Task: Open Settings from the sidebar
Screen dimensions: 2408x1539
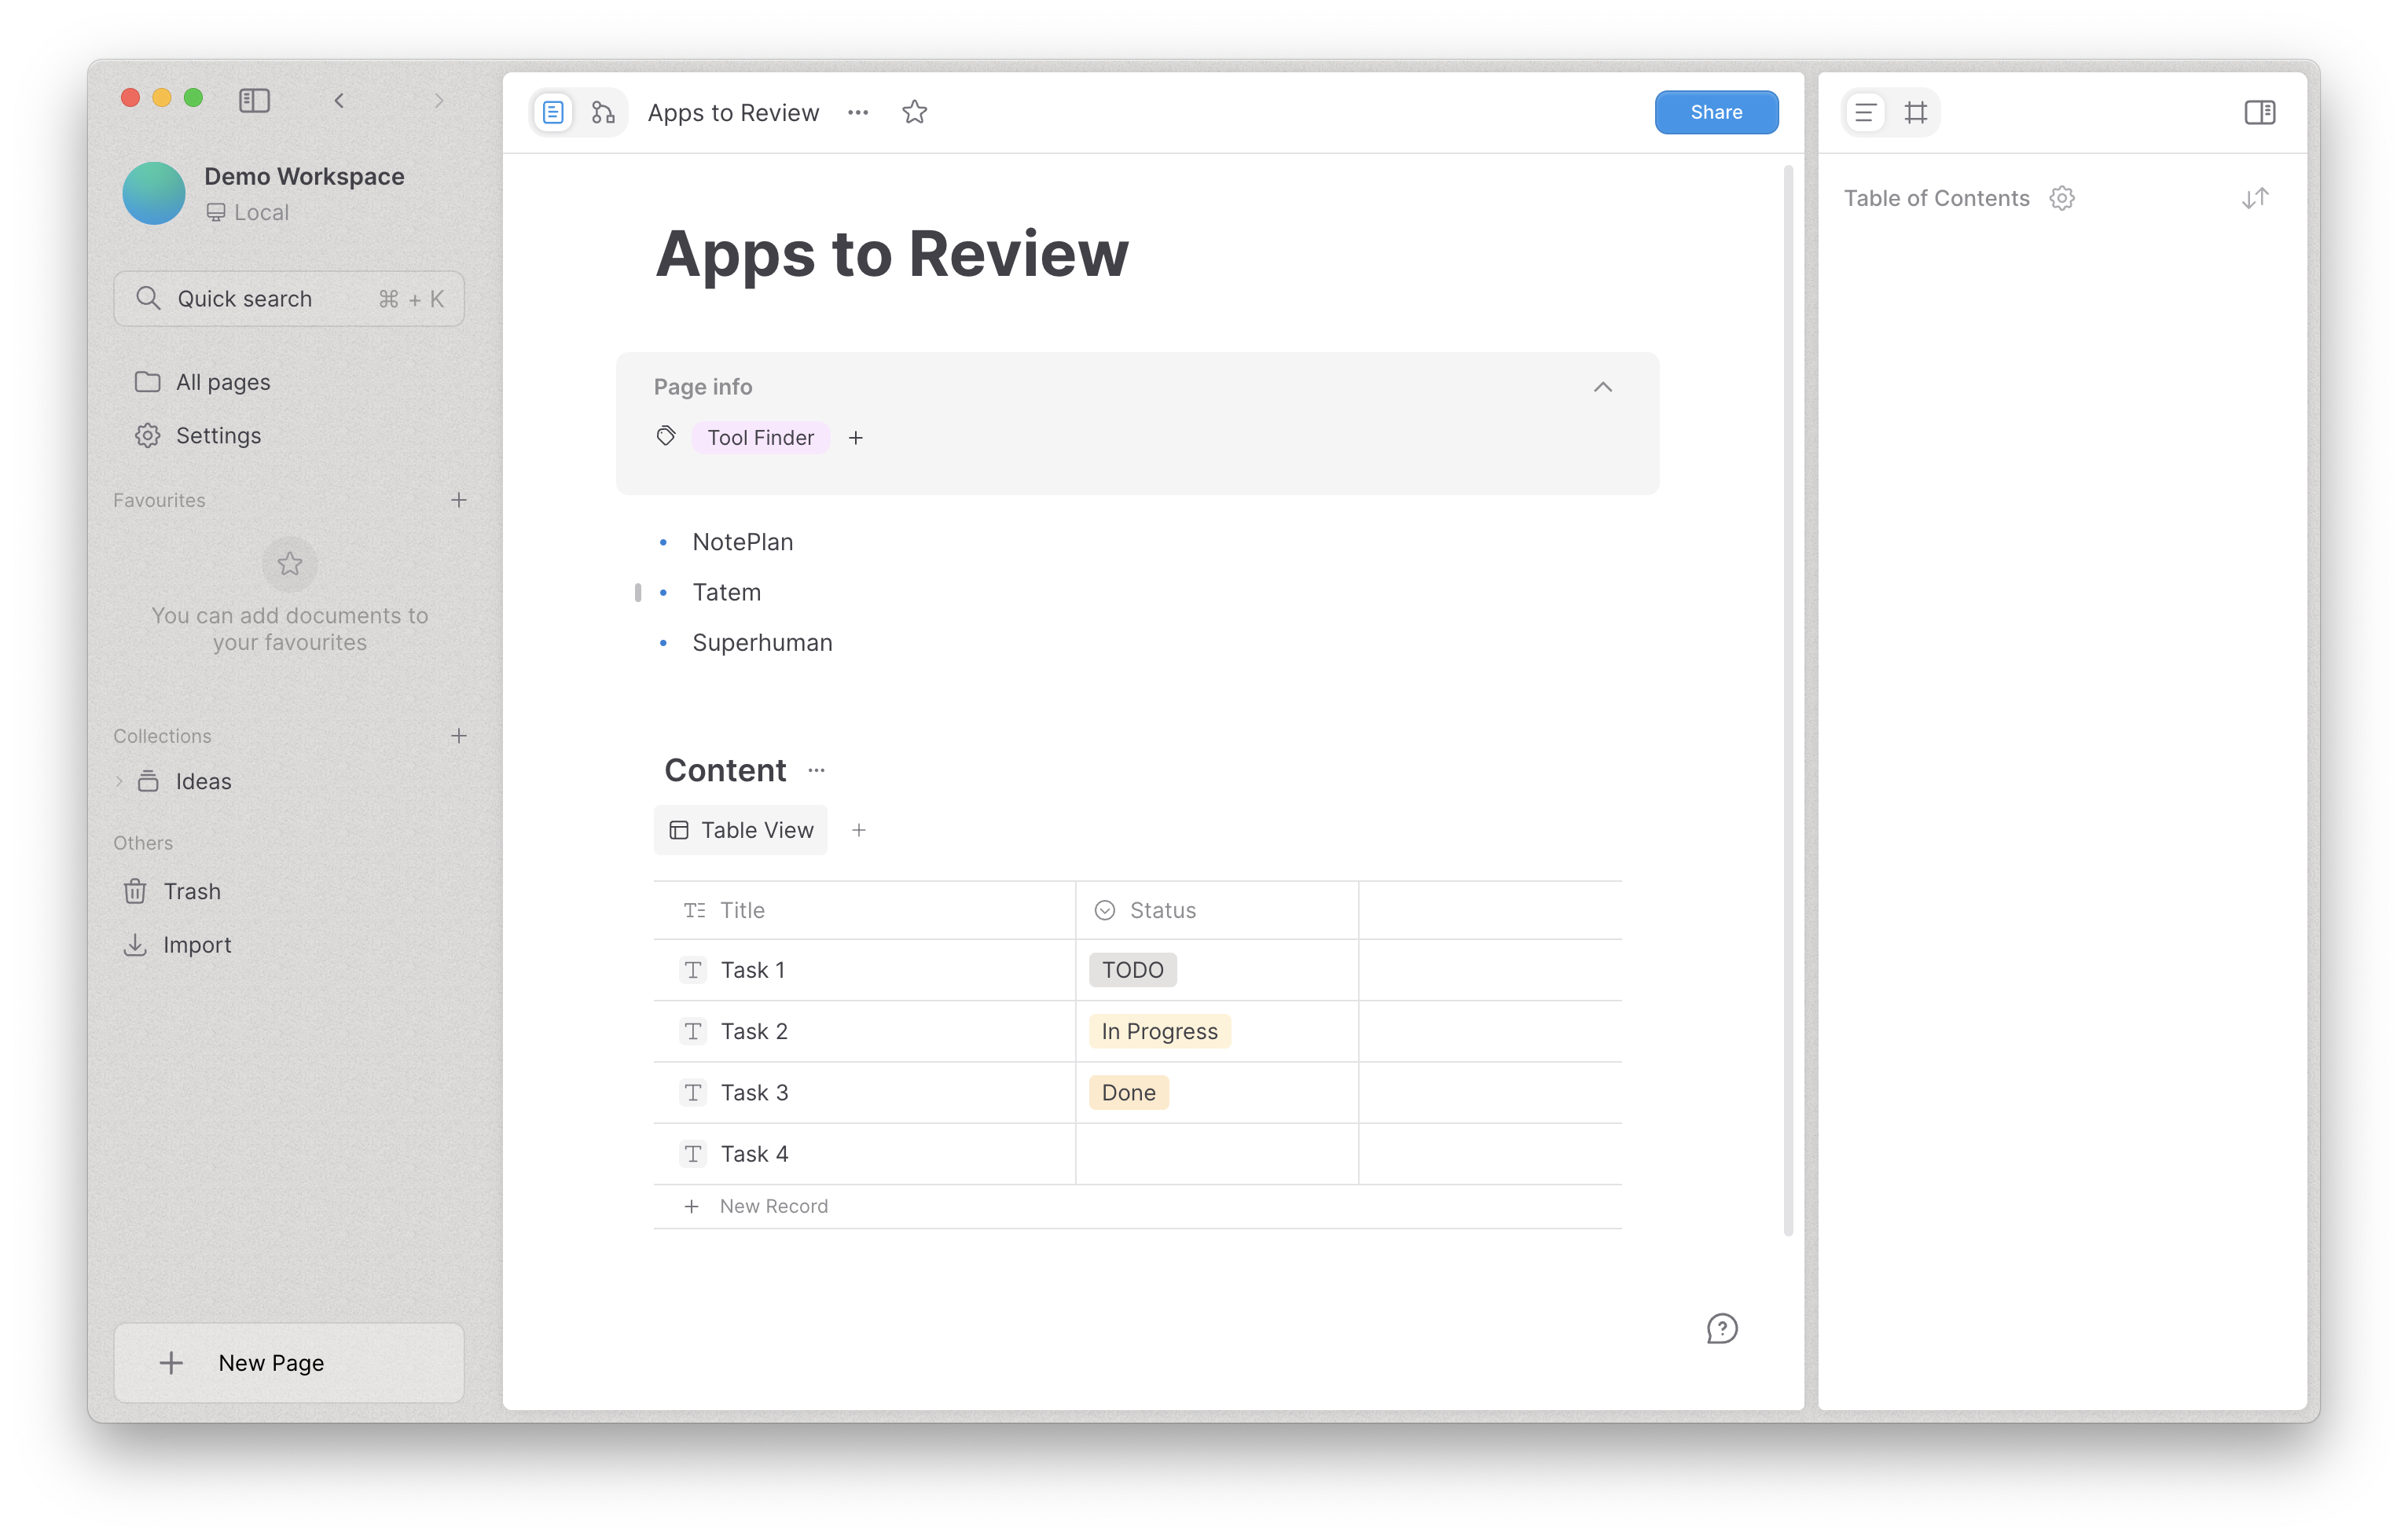Action: tap(219, 435)
